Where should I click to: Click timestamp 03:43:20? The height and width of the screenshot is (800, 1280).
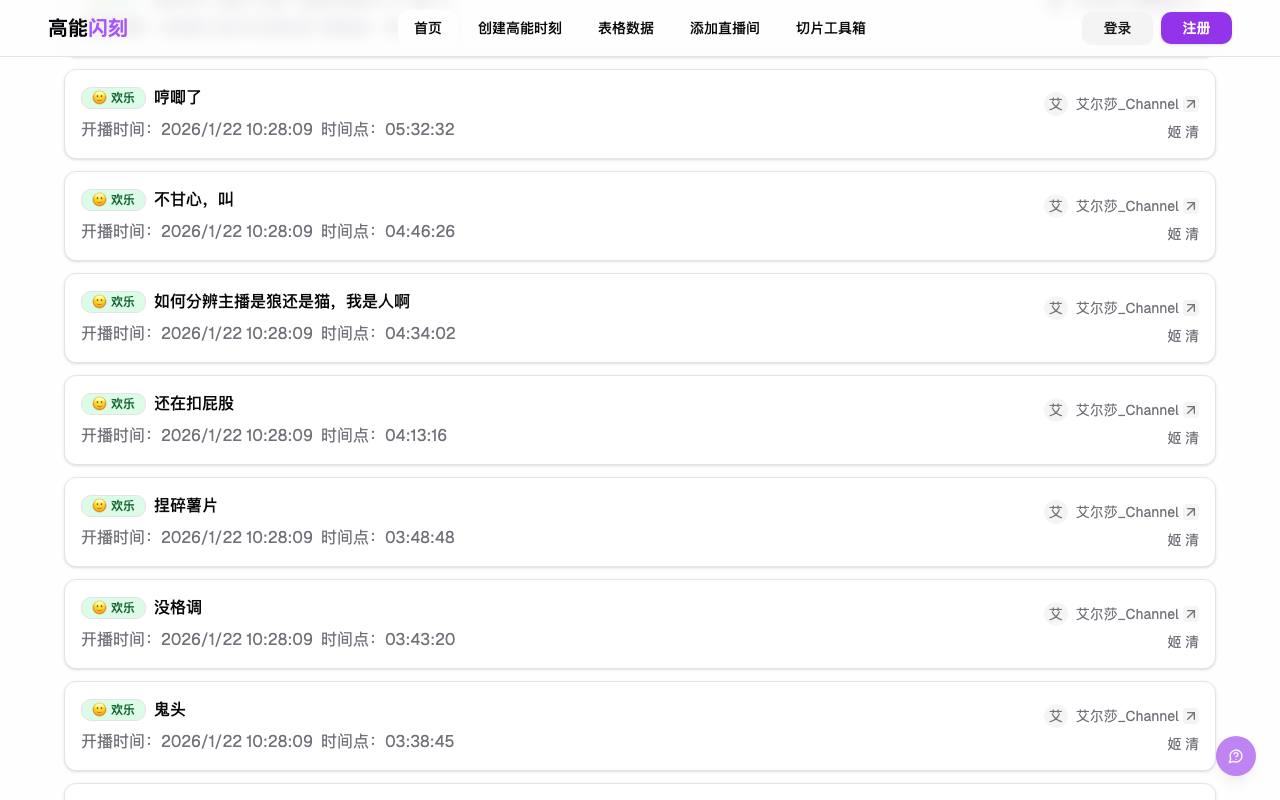pyautogui.click(x=420, y=639)
